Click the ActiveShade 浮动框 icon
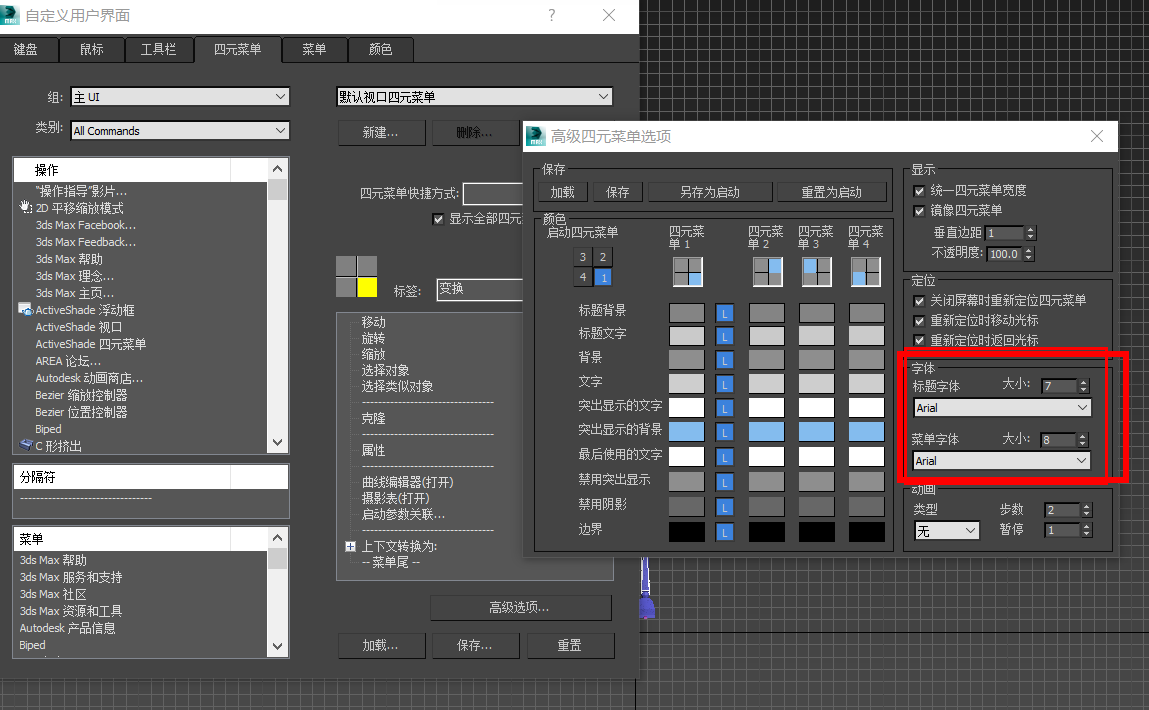The width and height of the screenshot is (1149, 710). (26, 310)
